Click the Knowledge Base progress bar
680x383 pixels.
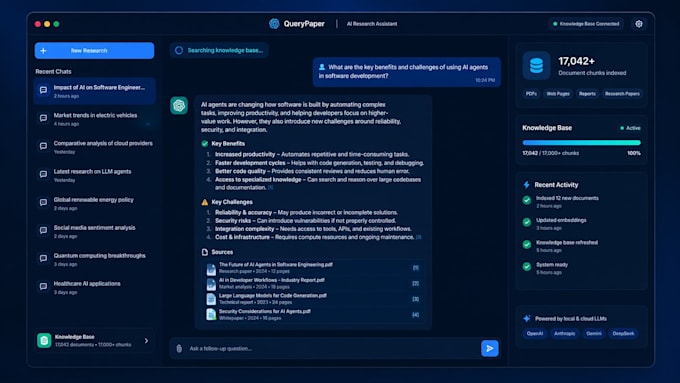[x=582, y=142]
